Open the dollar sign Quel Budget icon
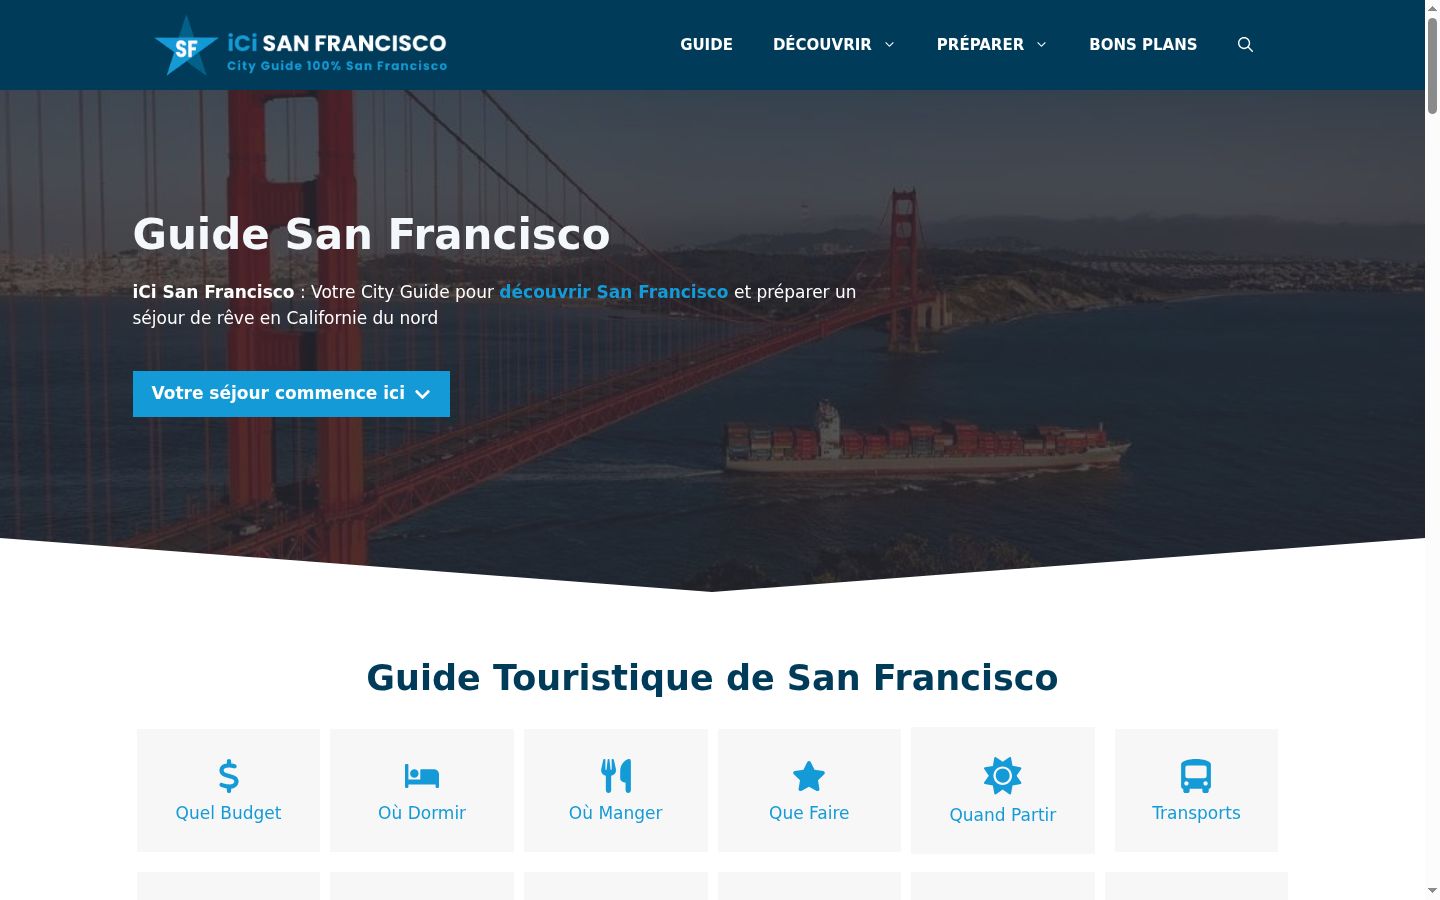Screen dimensions: 1440x900 pos(228,776)
